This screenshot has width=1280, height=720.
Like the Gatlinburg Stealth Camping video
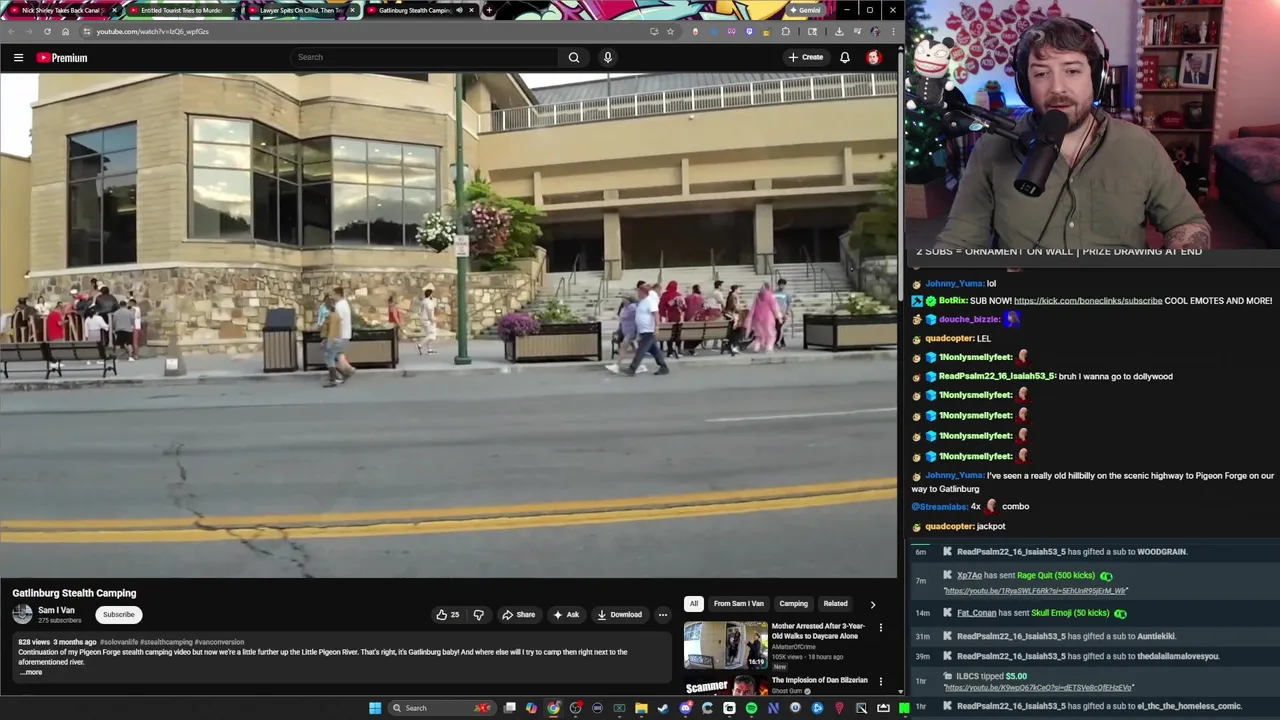point(448,615)
